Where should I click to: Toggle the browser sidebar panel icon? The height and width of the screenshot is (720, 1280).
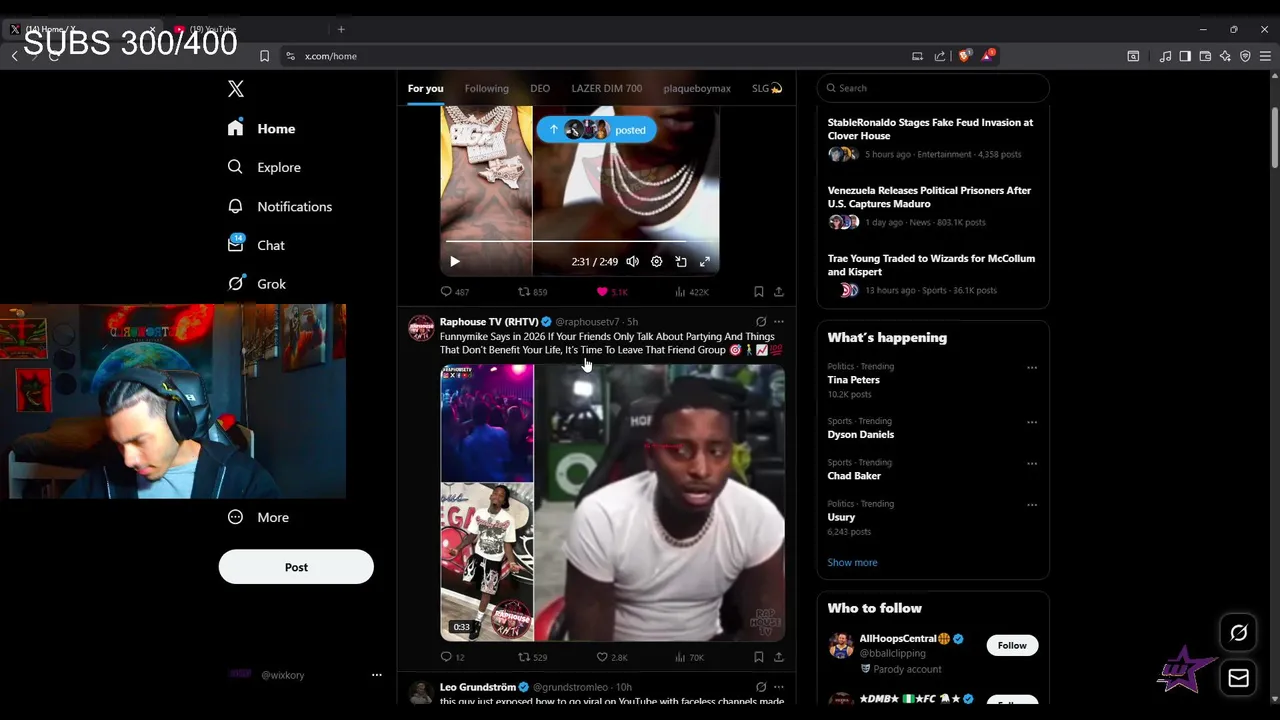coord(1185,56)
